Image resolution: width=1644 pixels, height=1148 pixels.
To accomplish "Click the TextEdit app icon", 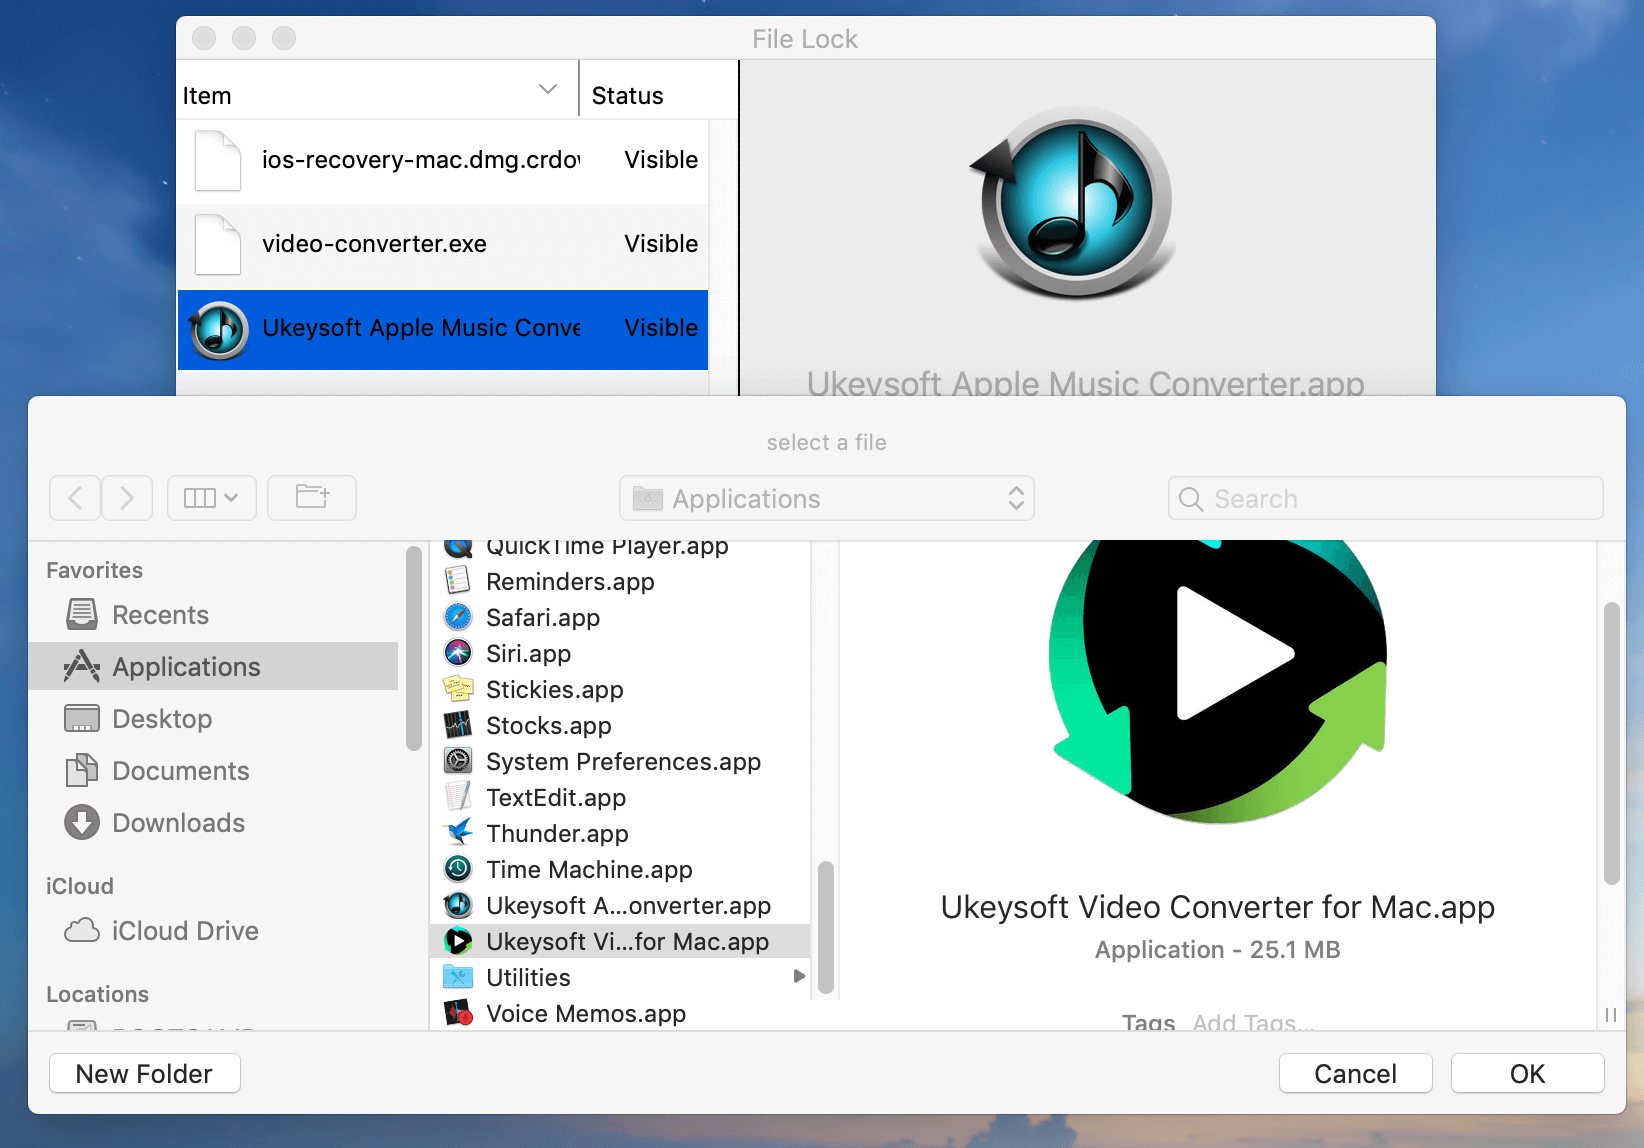I will click(x=458, y=797).
